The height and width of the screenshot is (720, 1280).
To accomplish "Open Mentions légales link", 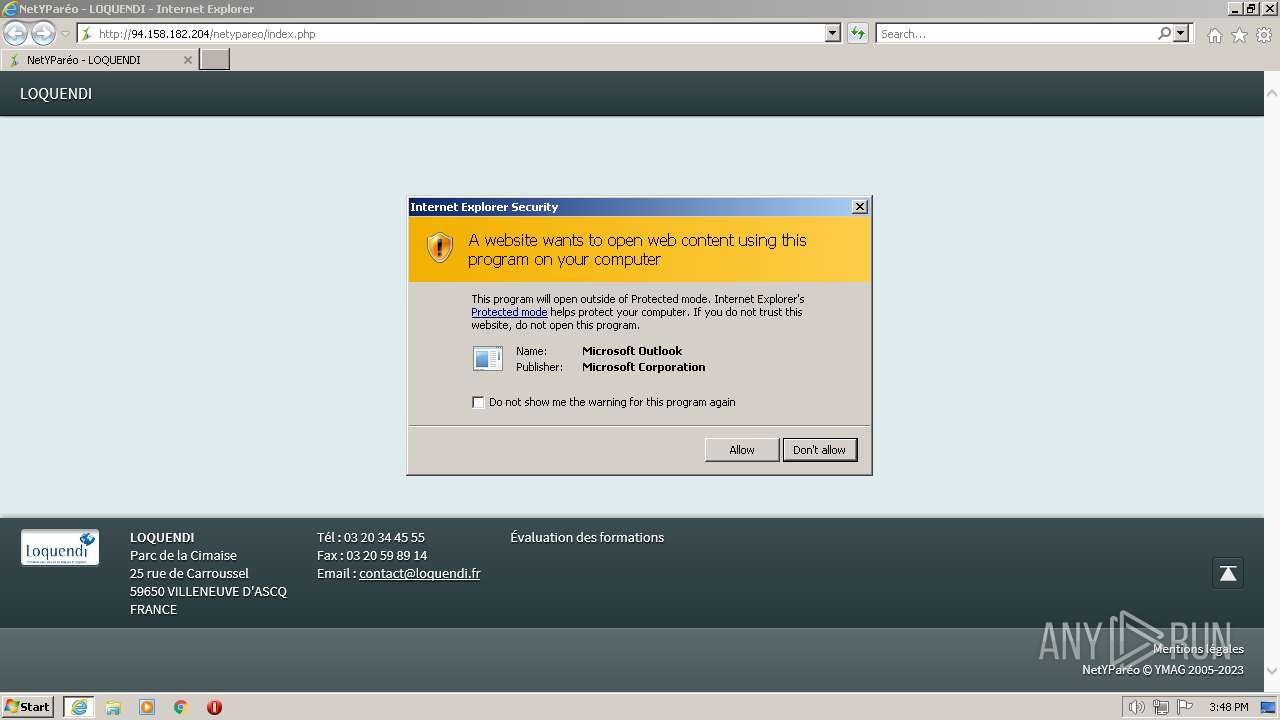I will 1198,649.
